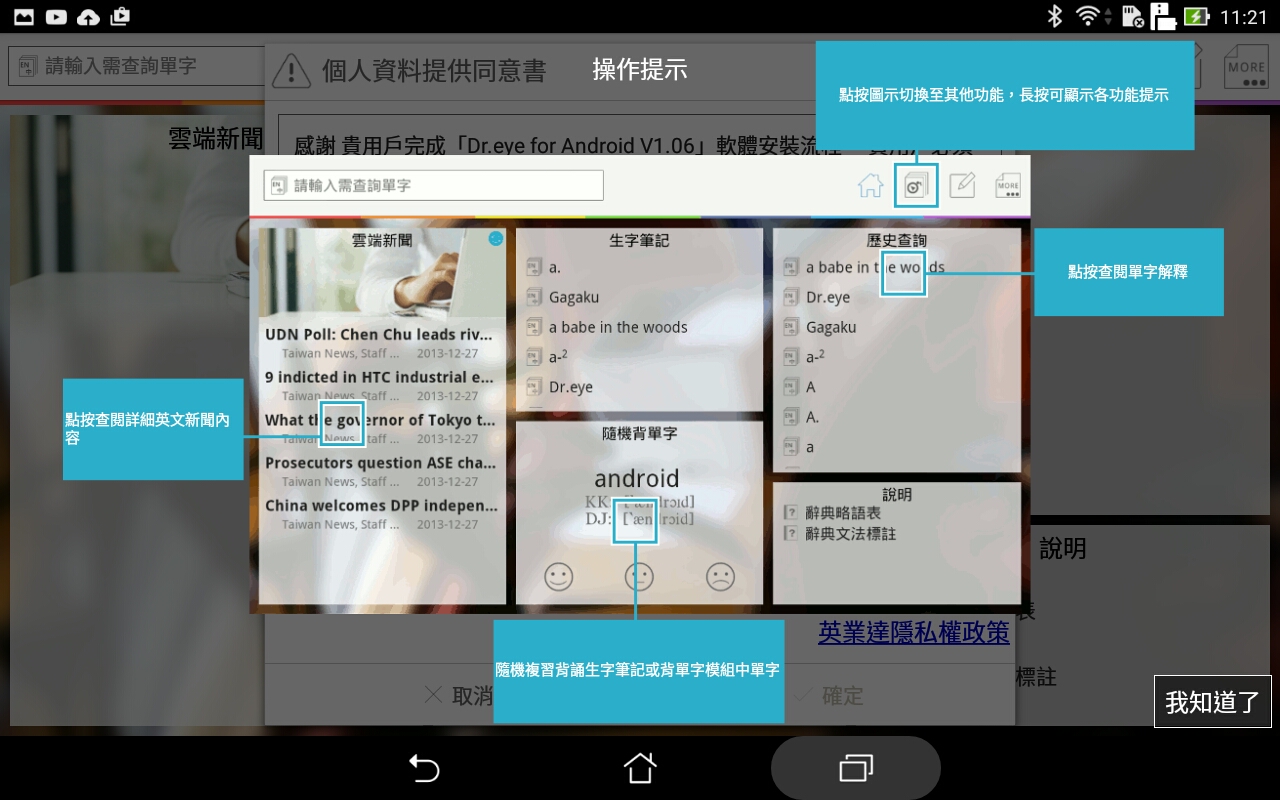Tap the Wi-Fi icon in the status bar
The width and height of the screenshot is (1280, 800).
tap(1088, 16)
